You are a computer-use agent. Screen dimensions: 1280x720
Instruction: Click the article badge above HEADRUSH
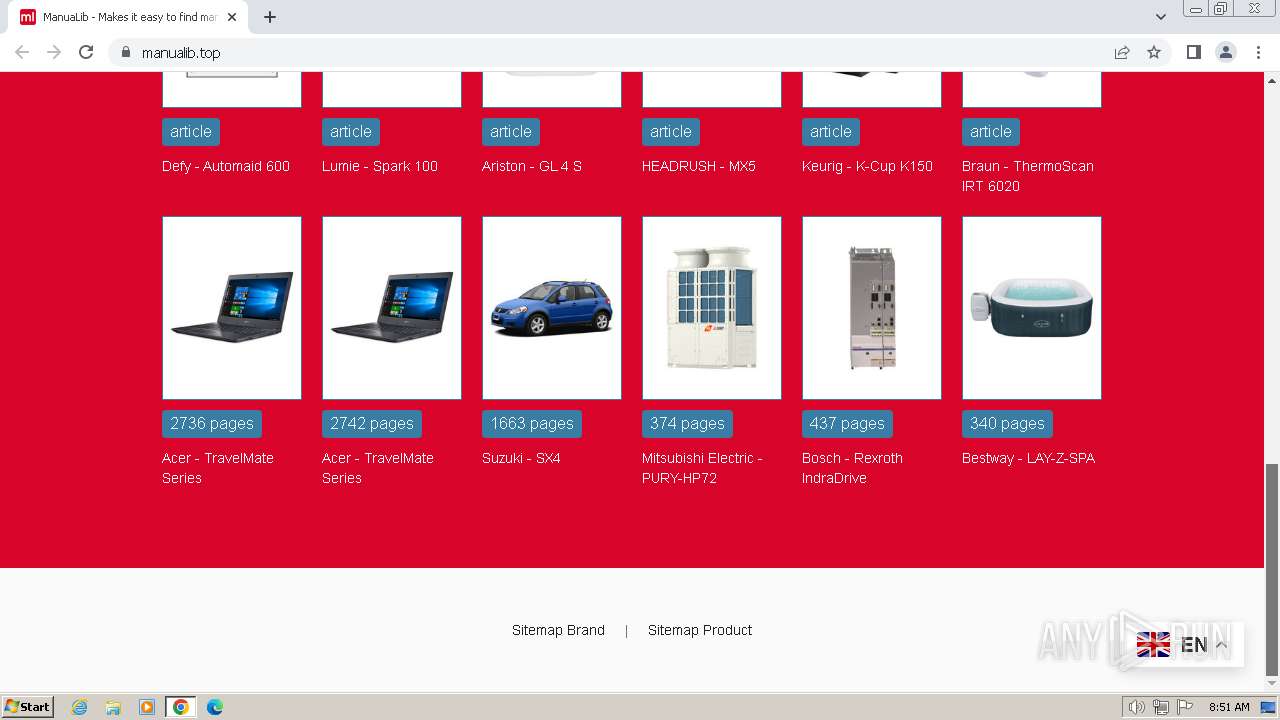click(671, 132)
